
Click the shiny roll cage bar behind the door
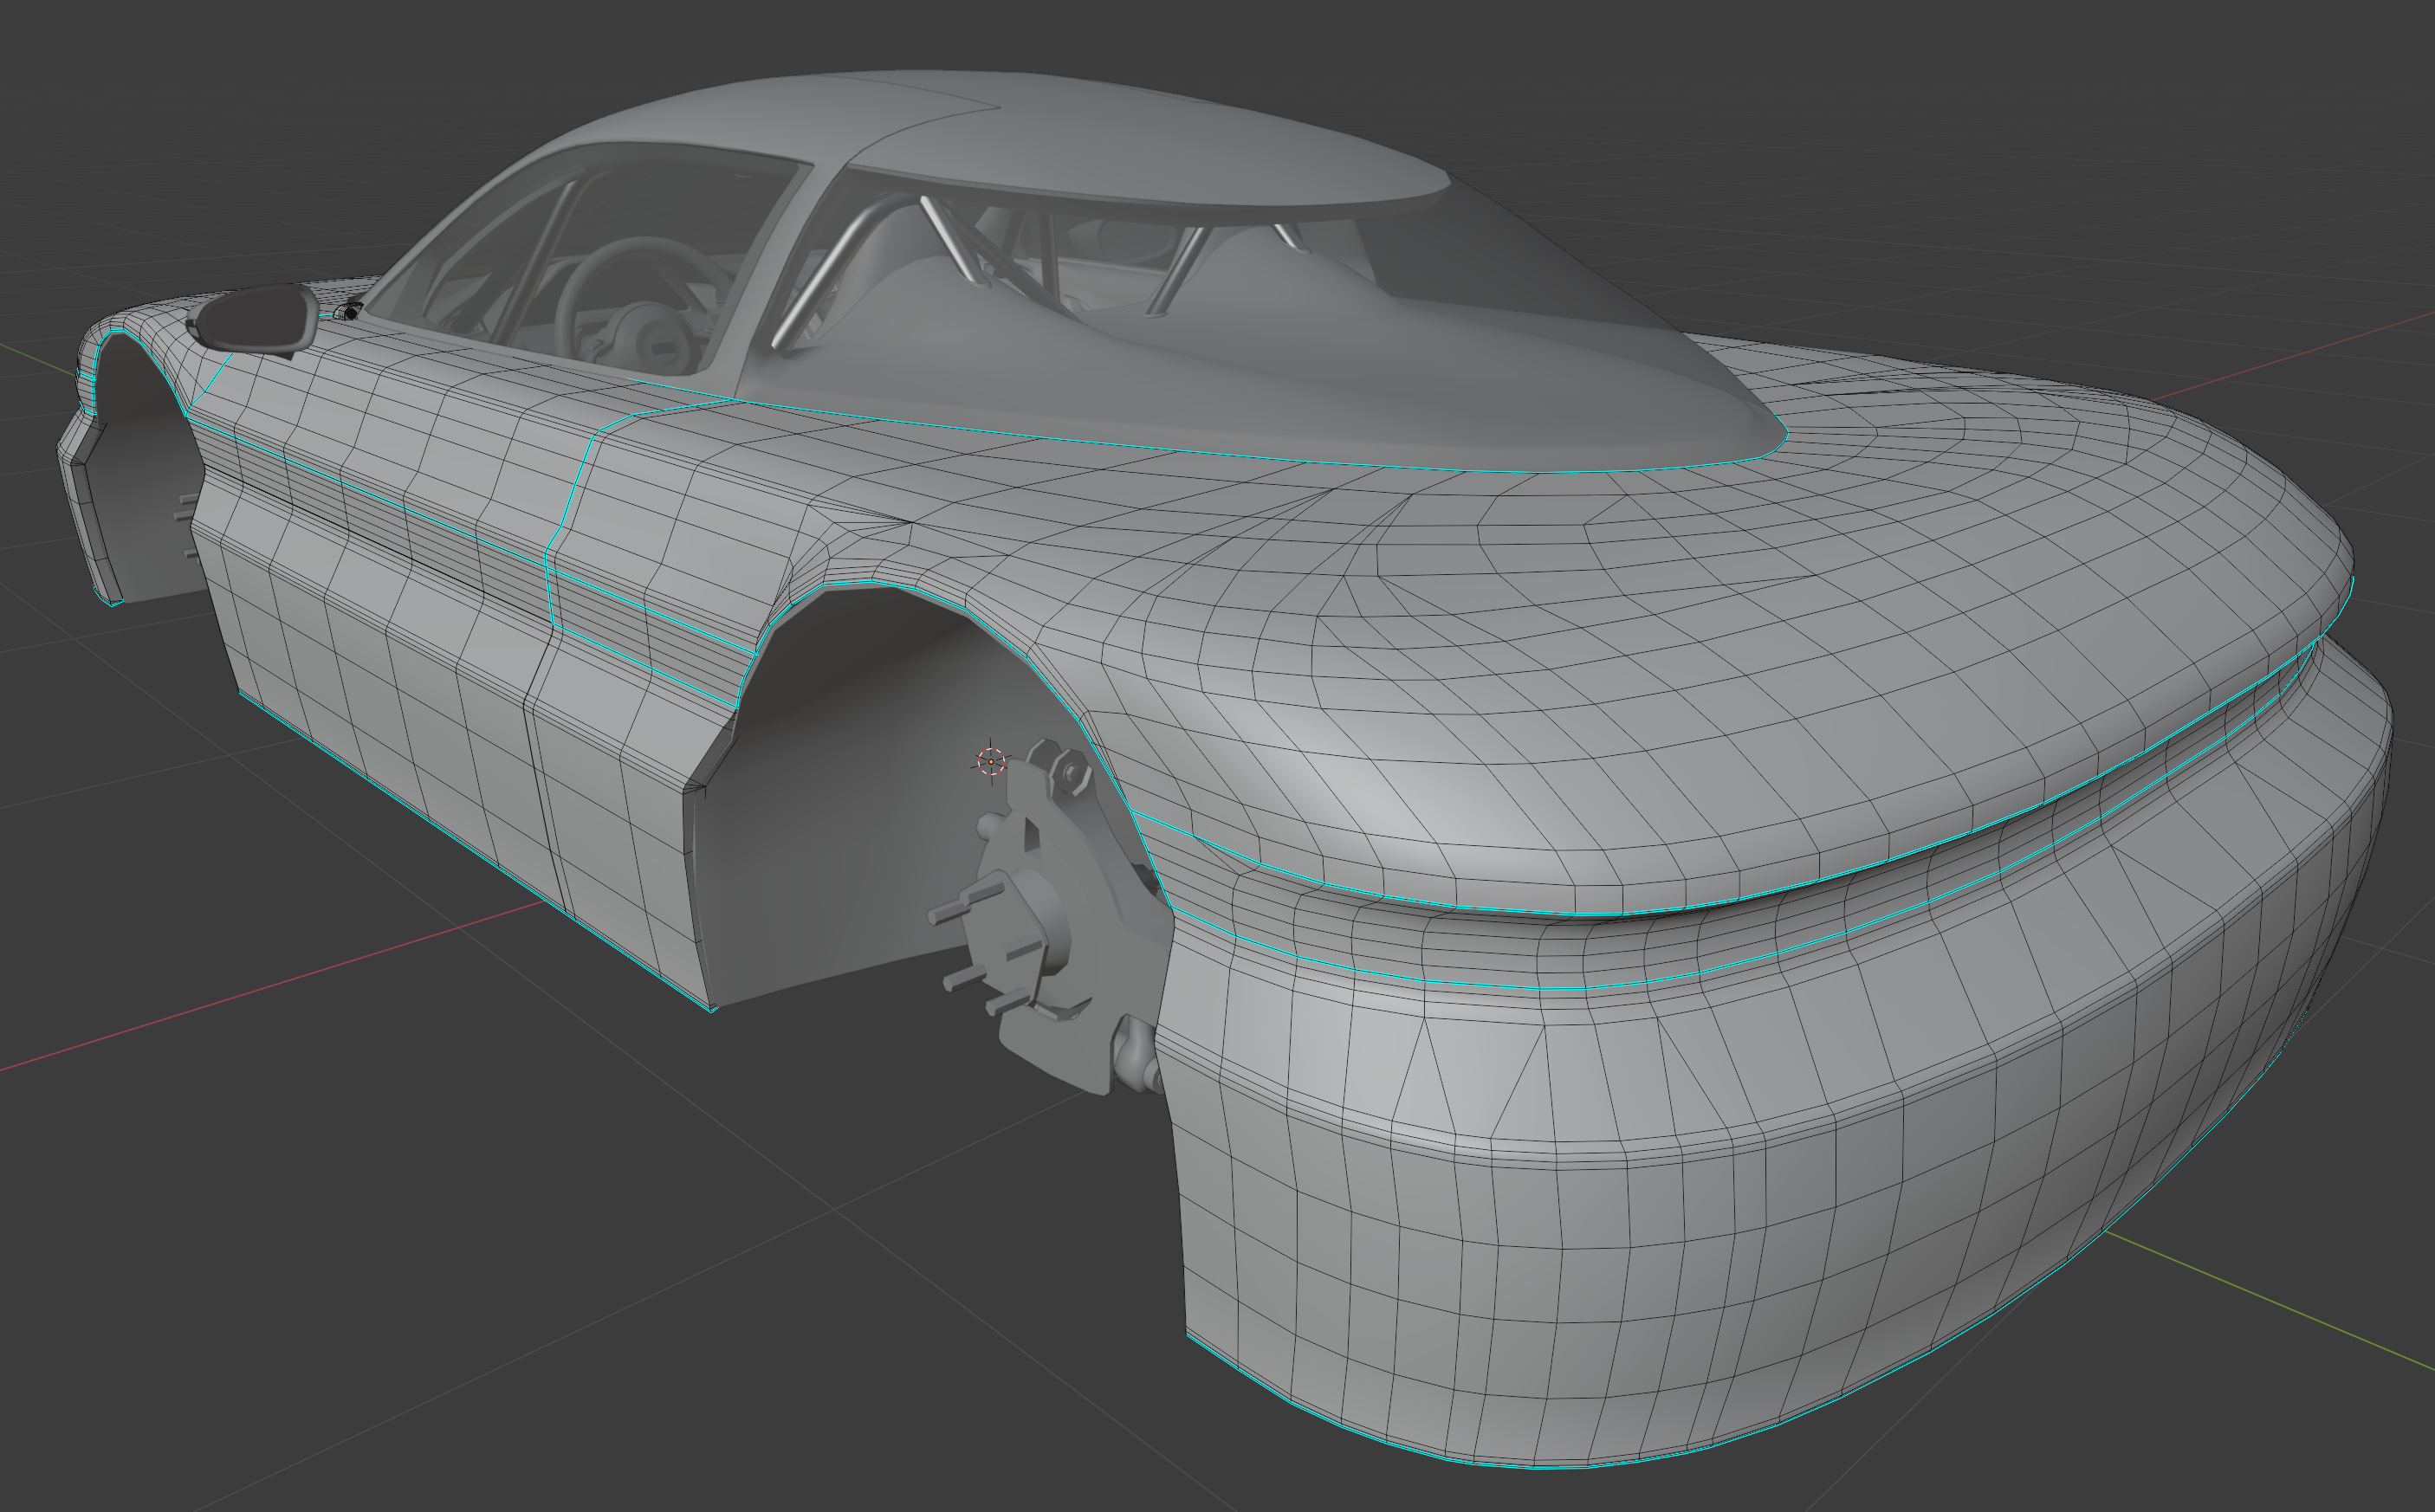(x=820, y=278)
